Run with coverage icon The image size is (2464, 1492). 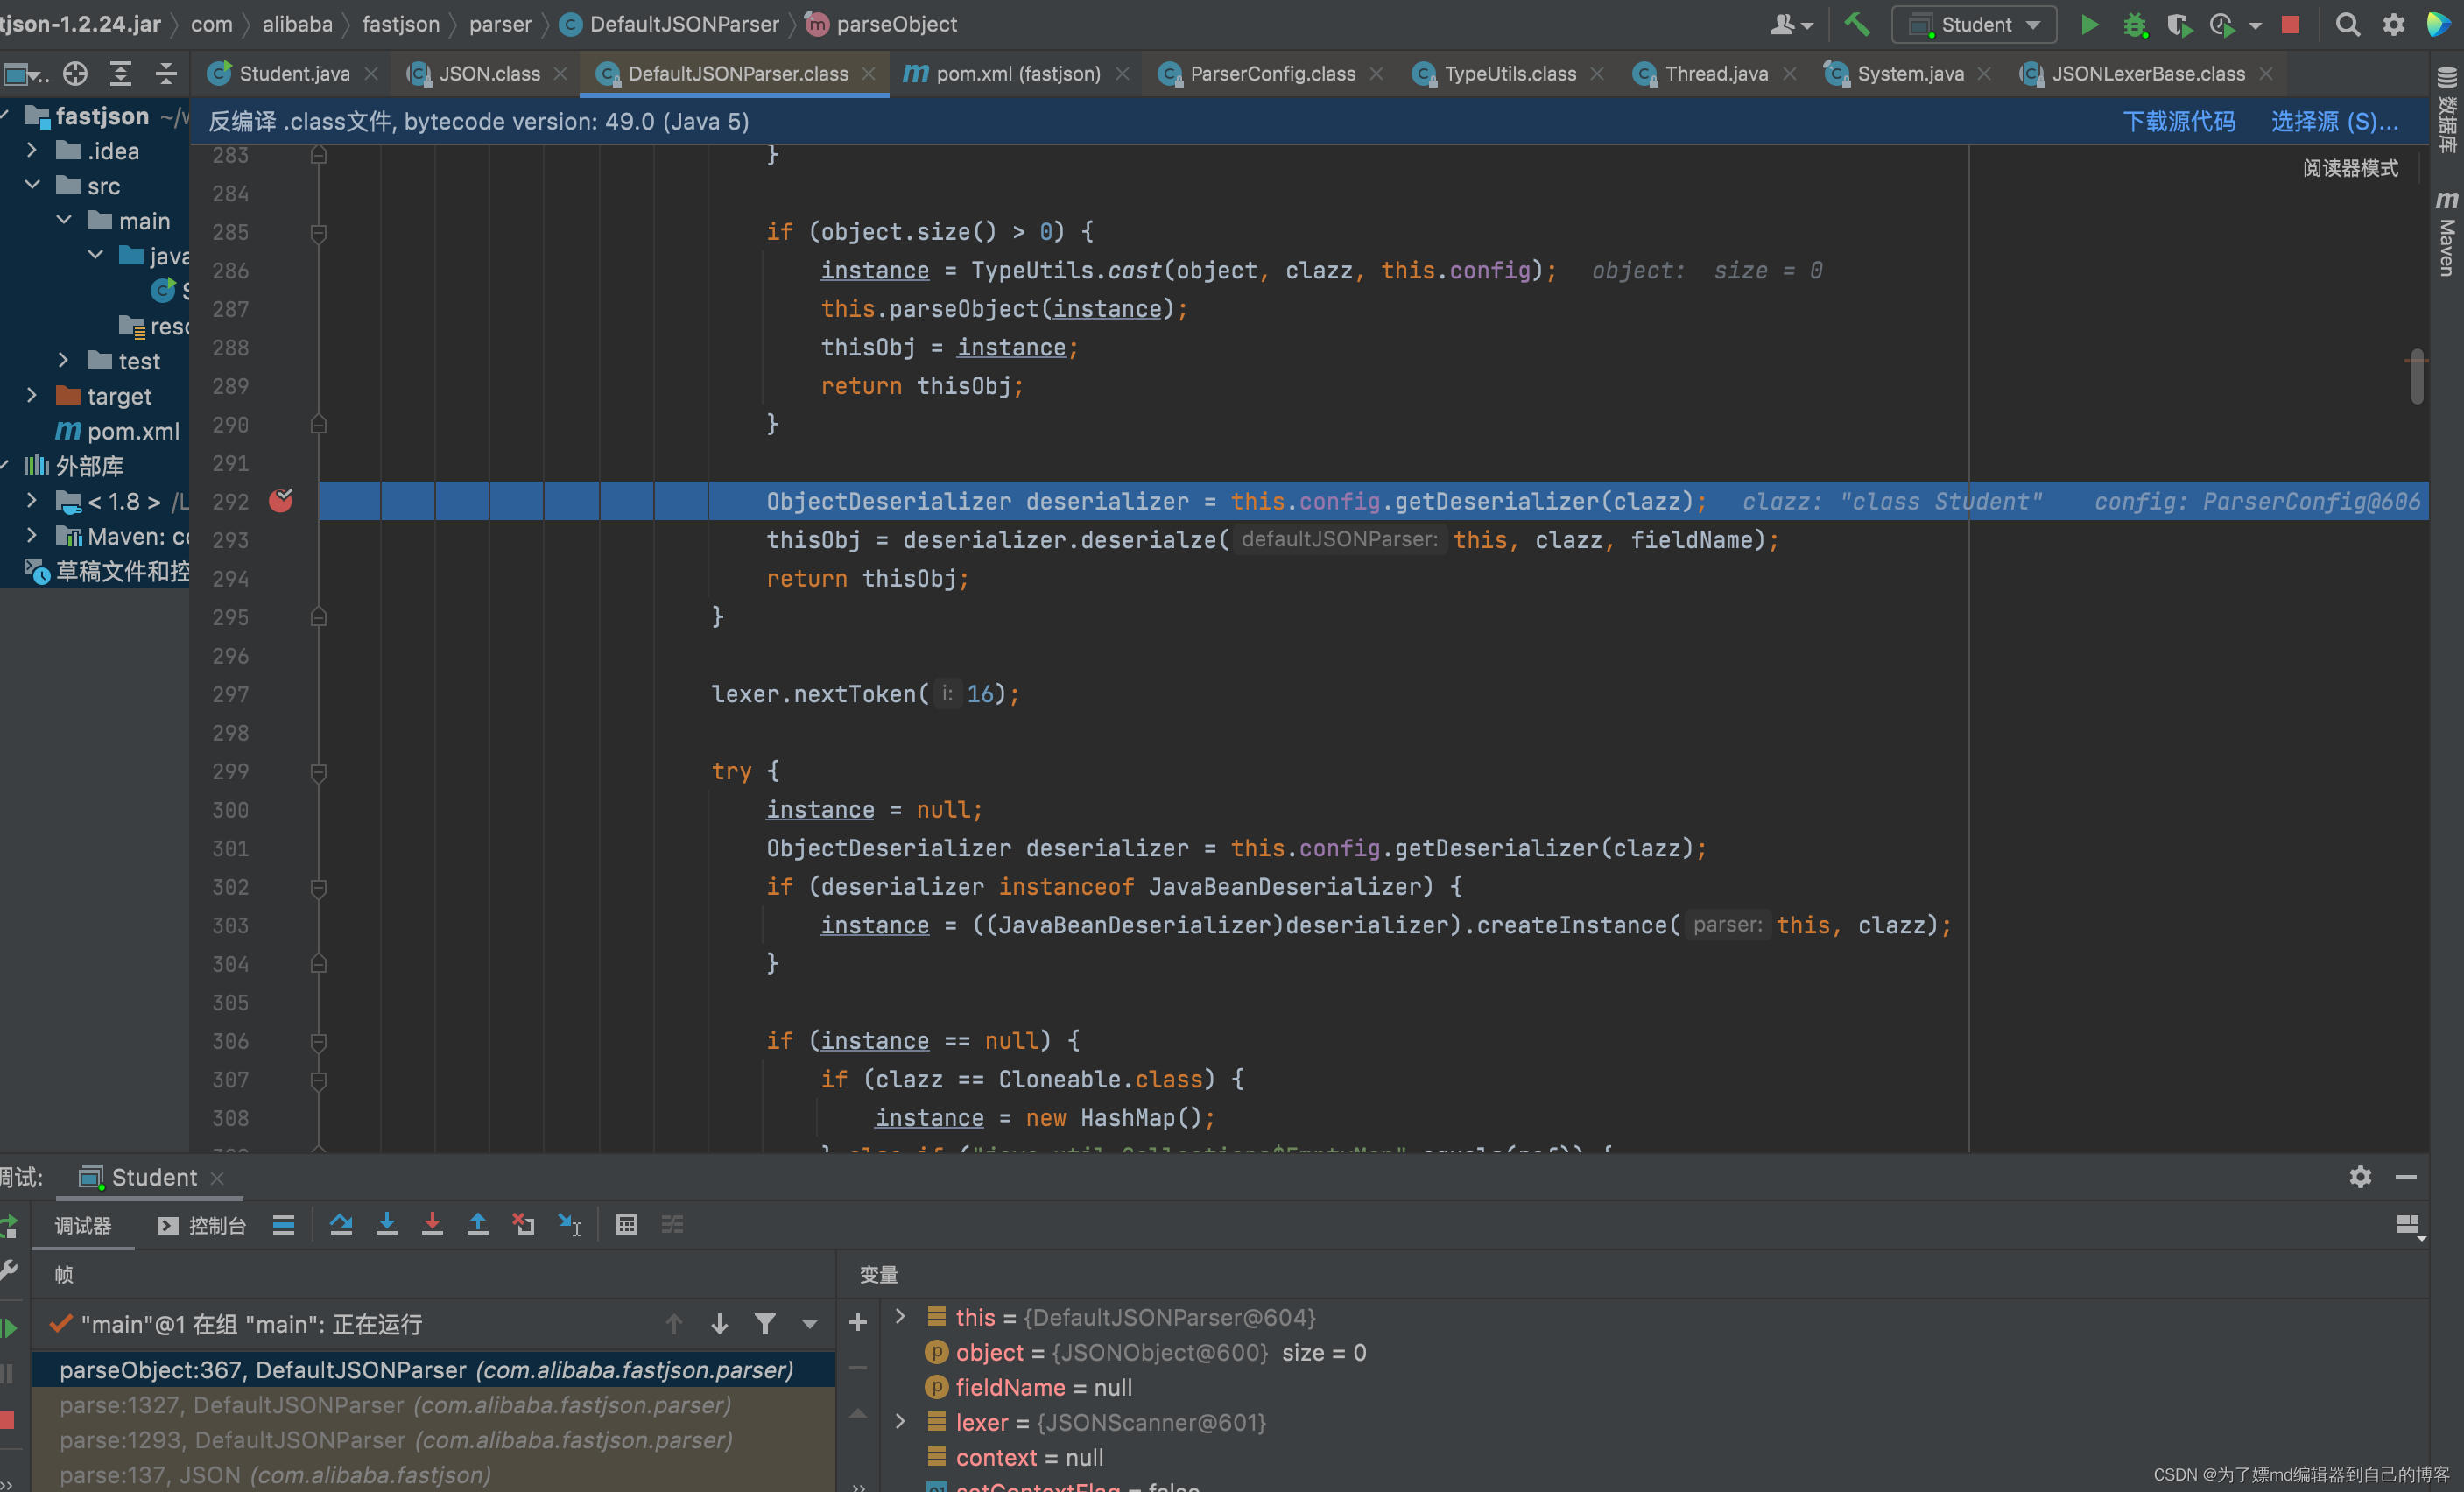click(x=2179, y=25)
